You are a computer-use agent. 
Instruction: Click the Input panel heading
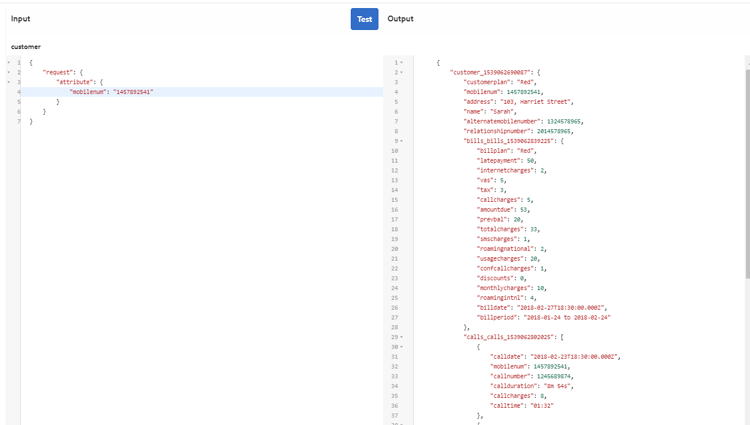pyautogui.click(x=21, y=19)
